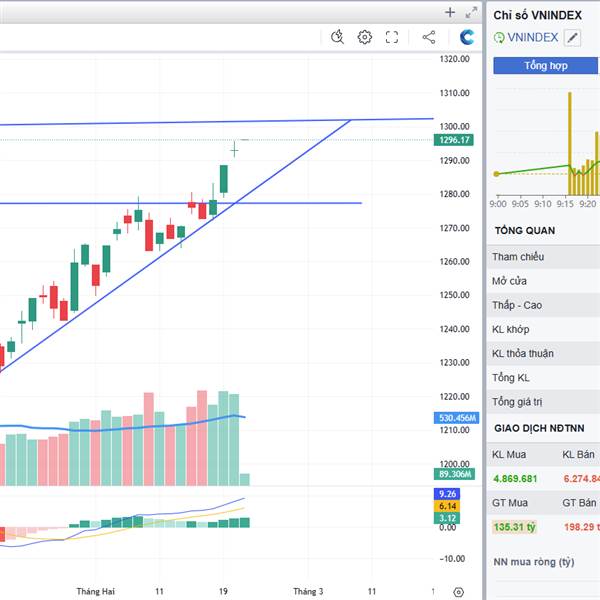Click the Thấp - Cao row
The width and height of the screenshot is (600, 600).
point(543,305)
